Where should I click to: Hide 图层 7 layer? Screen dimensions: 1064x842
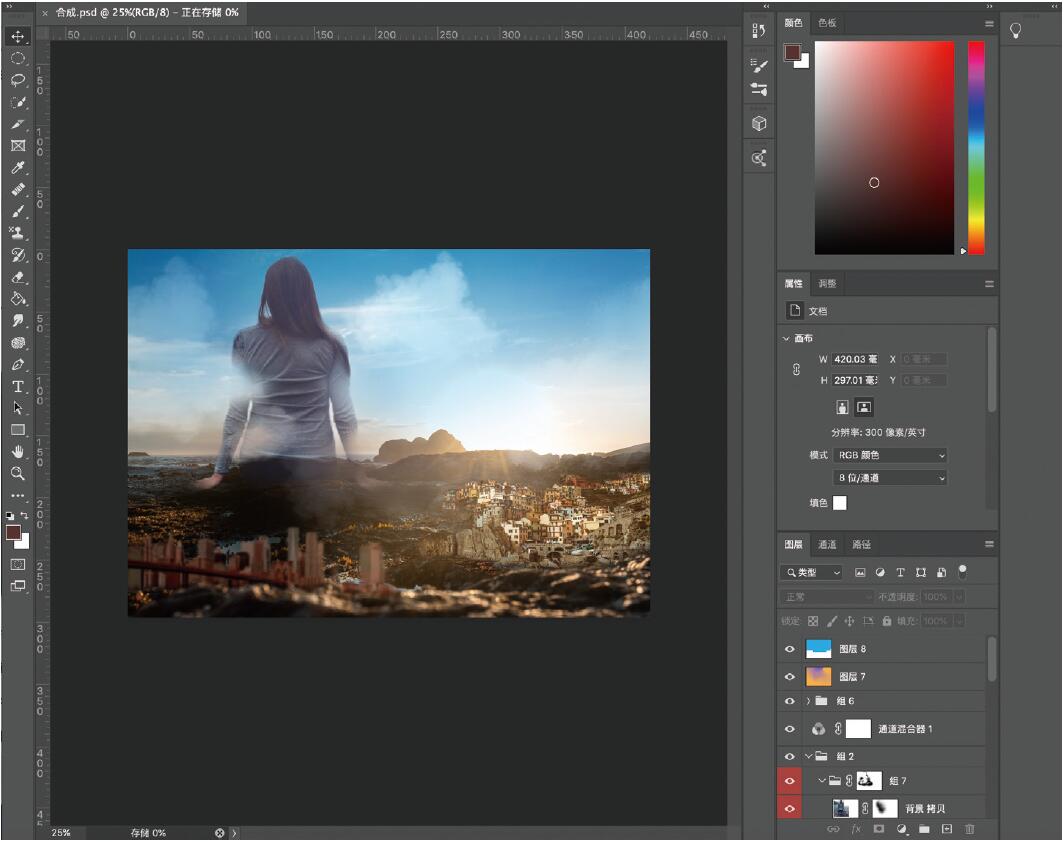tap(789, 677)
